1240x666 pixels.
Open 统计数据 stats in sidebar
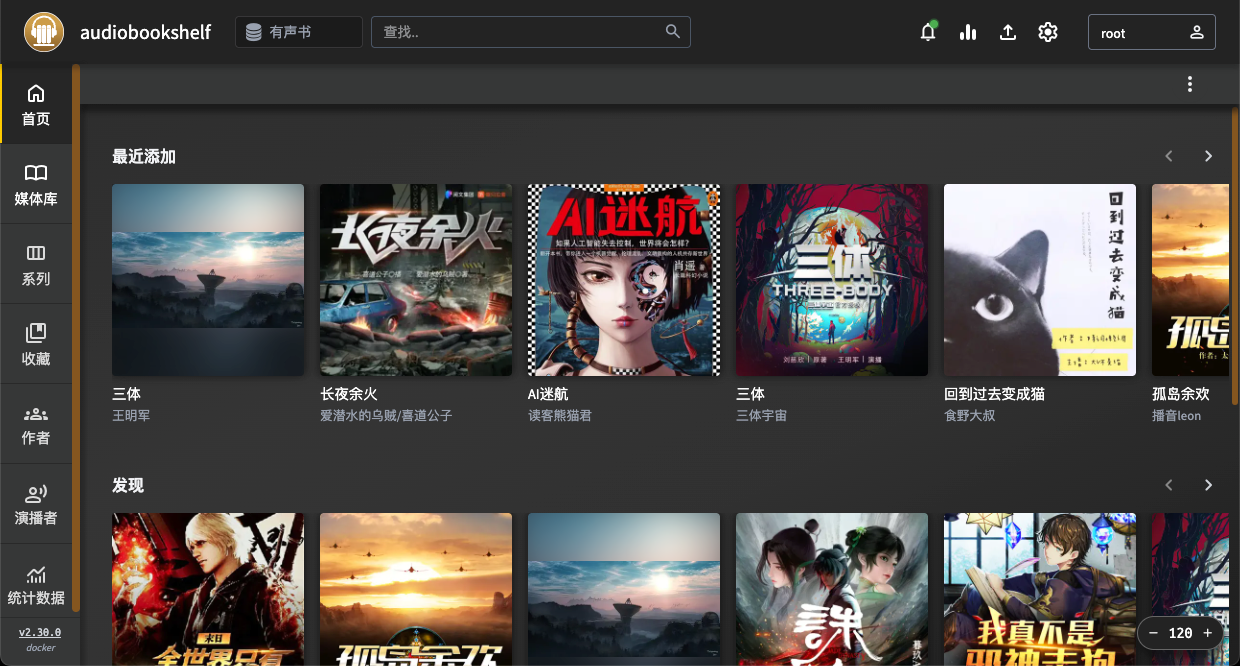[x=36, y=584]
